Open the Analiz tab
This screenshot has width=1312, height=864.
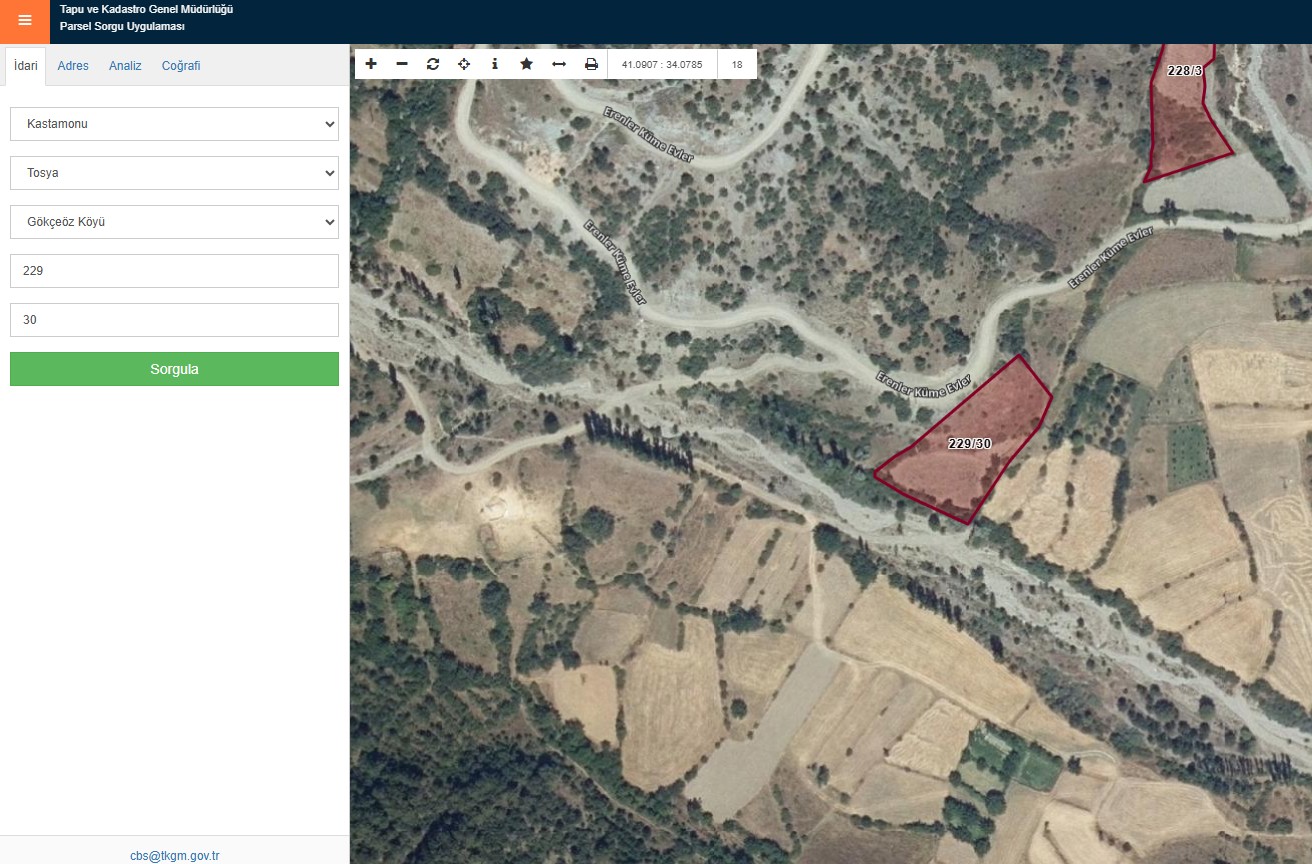click(x=125, y=66)
